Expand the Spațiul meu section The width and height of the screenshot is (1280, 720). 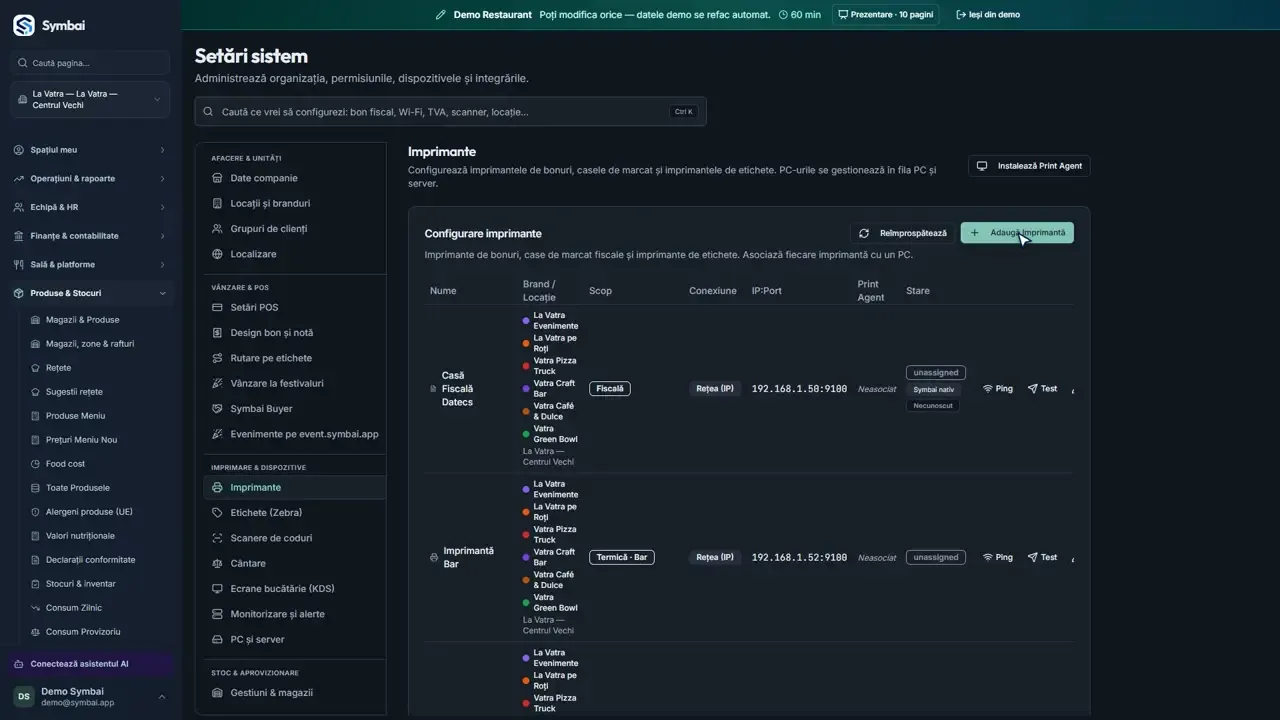point(90,150)
